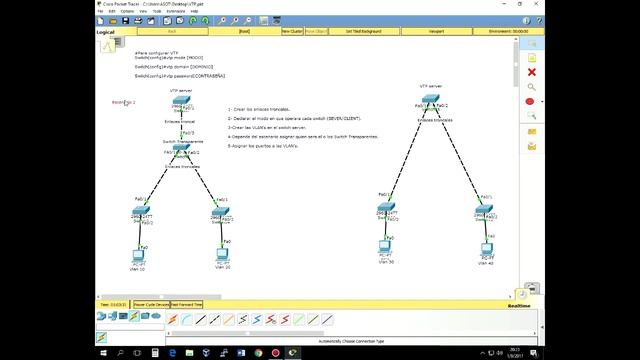Select the Place Note tool
This screenshot has width=640, height=360.
click(532, 58)
